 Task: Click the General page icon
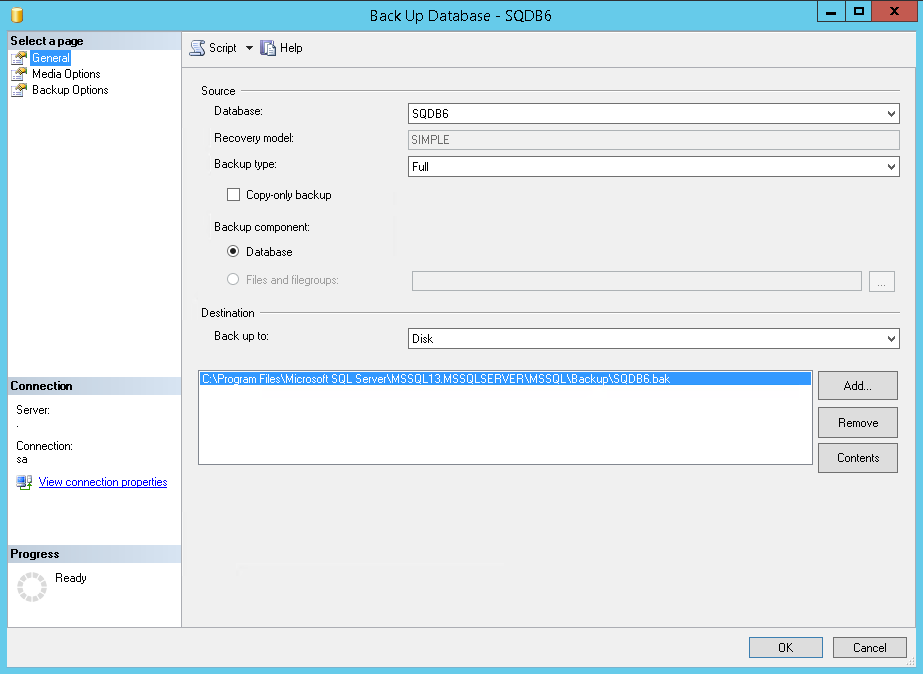[20, 58]
